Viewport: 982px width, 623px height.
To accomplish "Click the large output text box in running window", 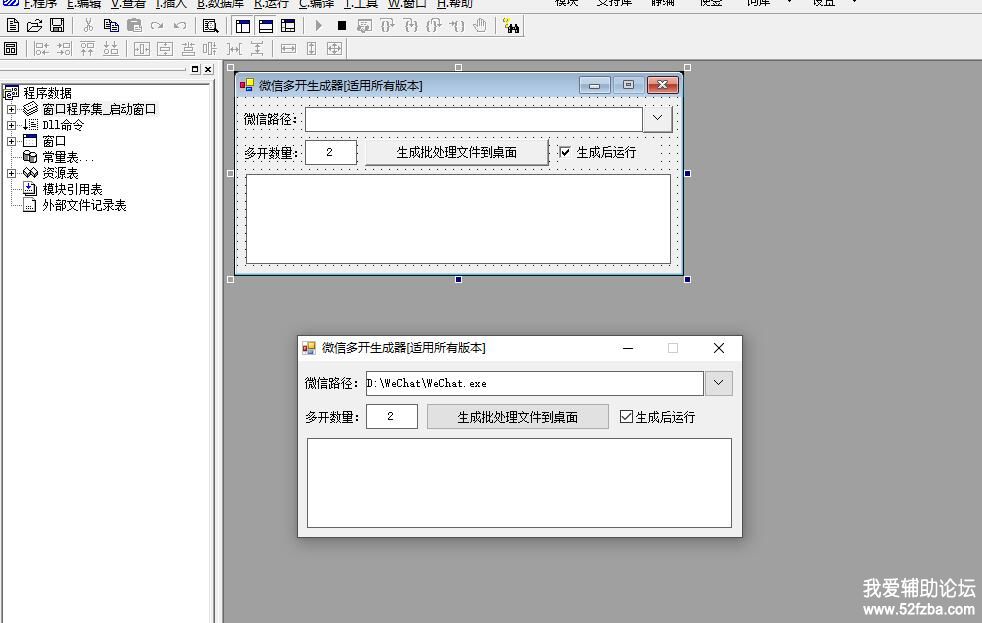I will [519, 483].
